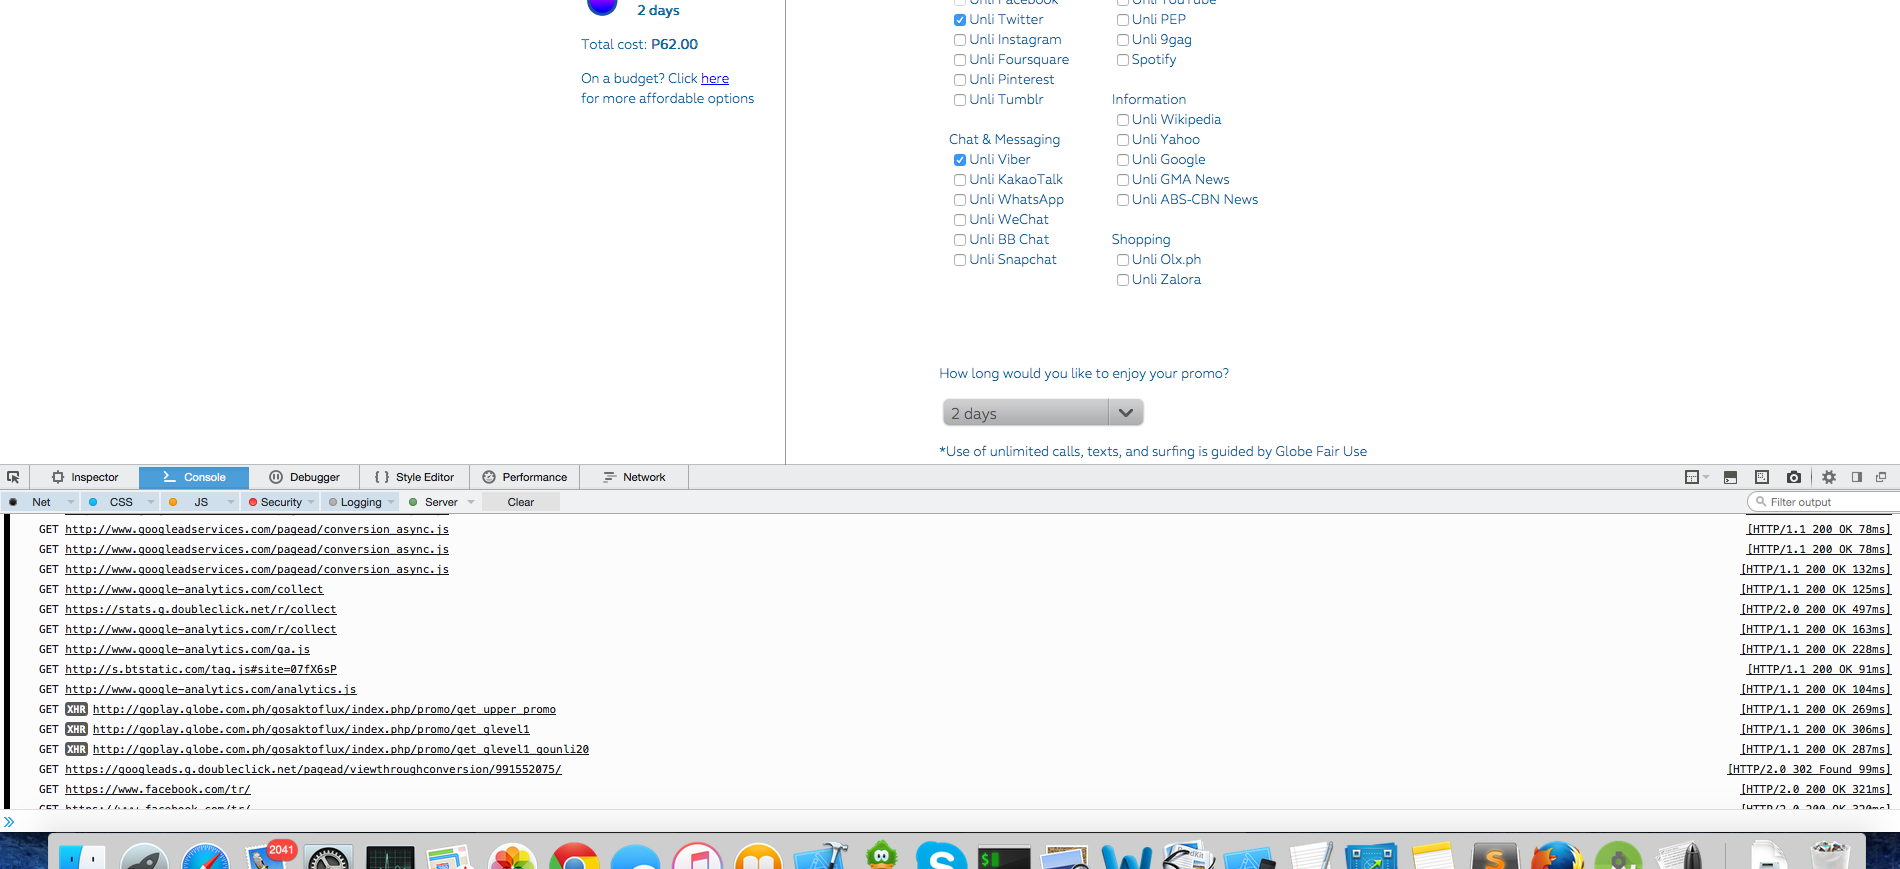Expand the Security filter dropdown arrow
This screenshot has width=1900, height=869.
[311, 502]
